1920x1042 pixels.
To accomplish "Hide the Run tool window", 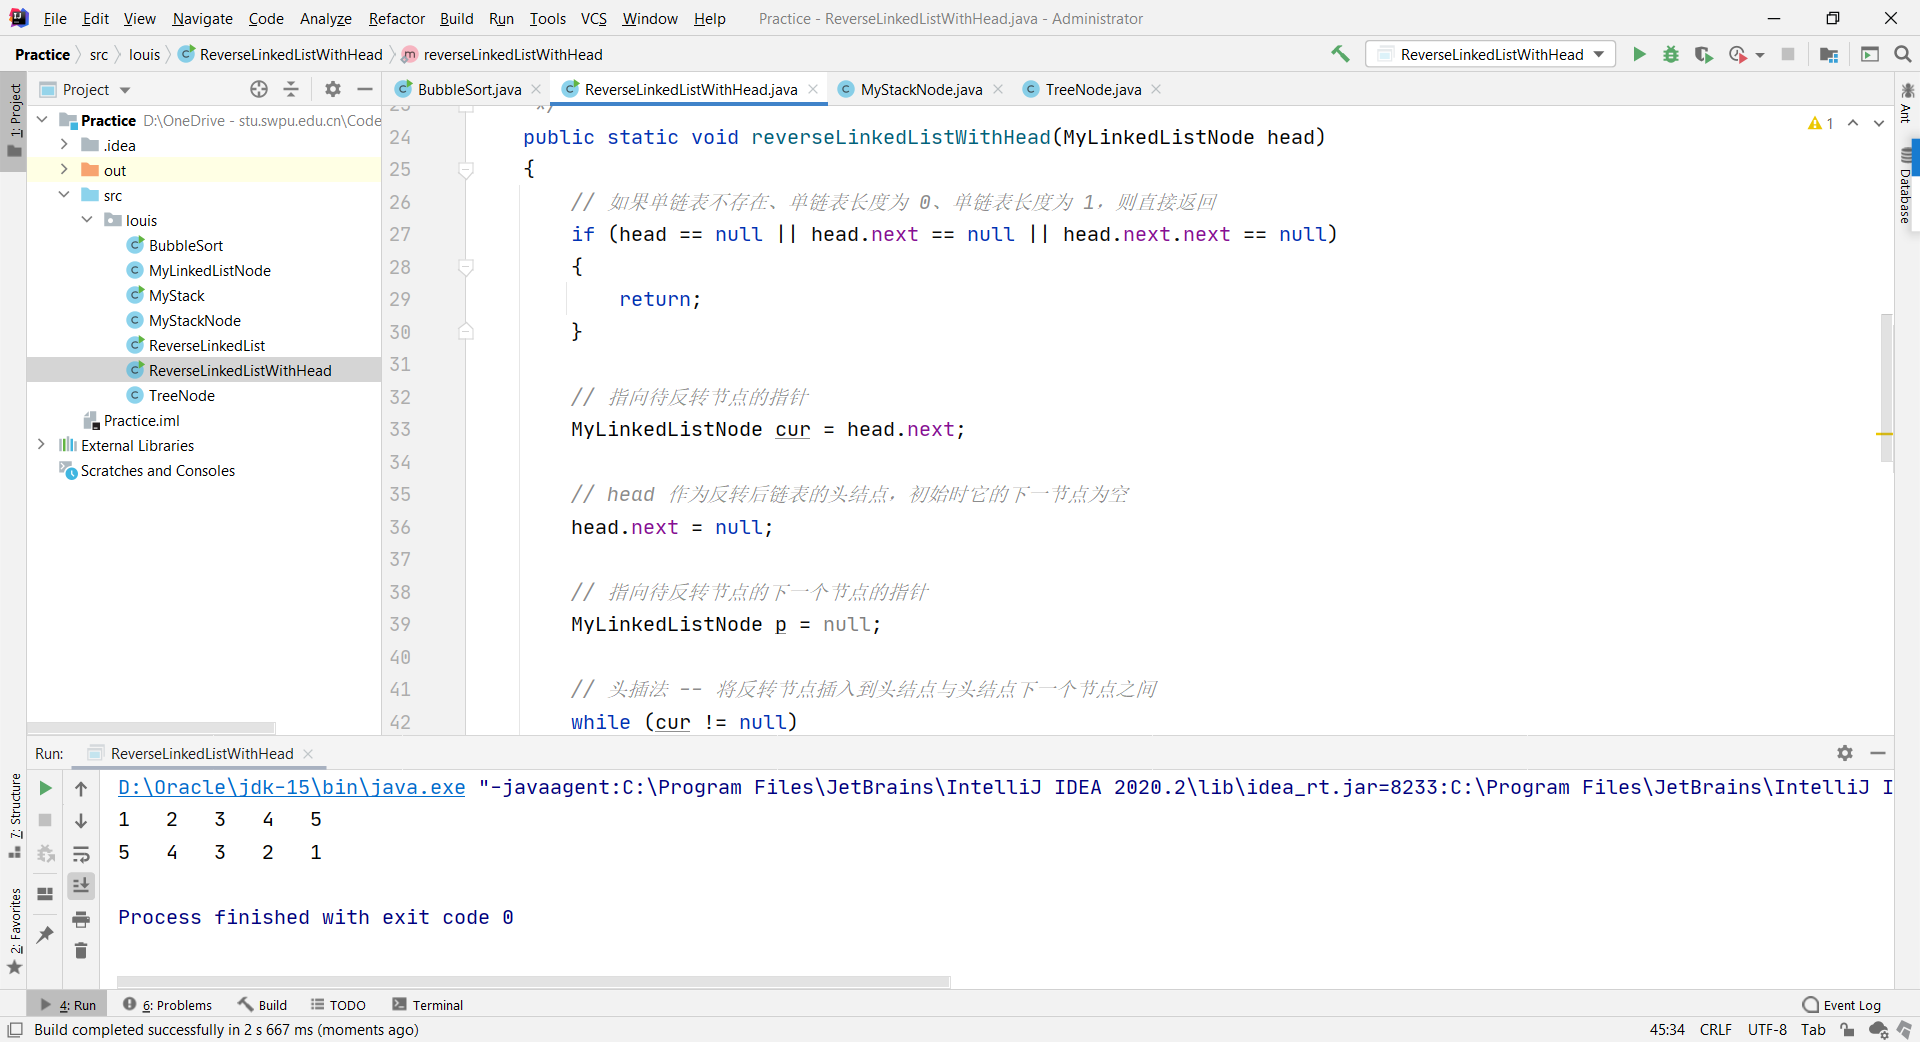I will coord(1878,753).
